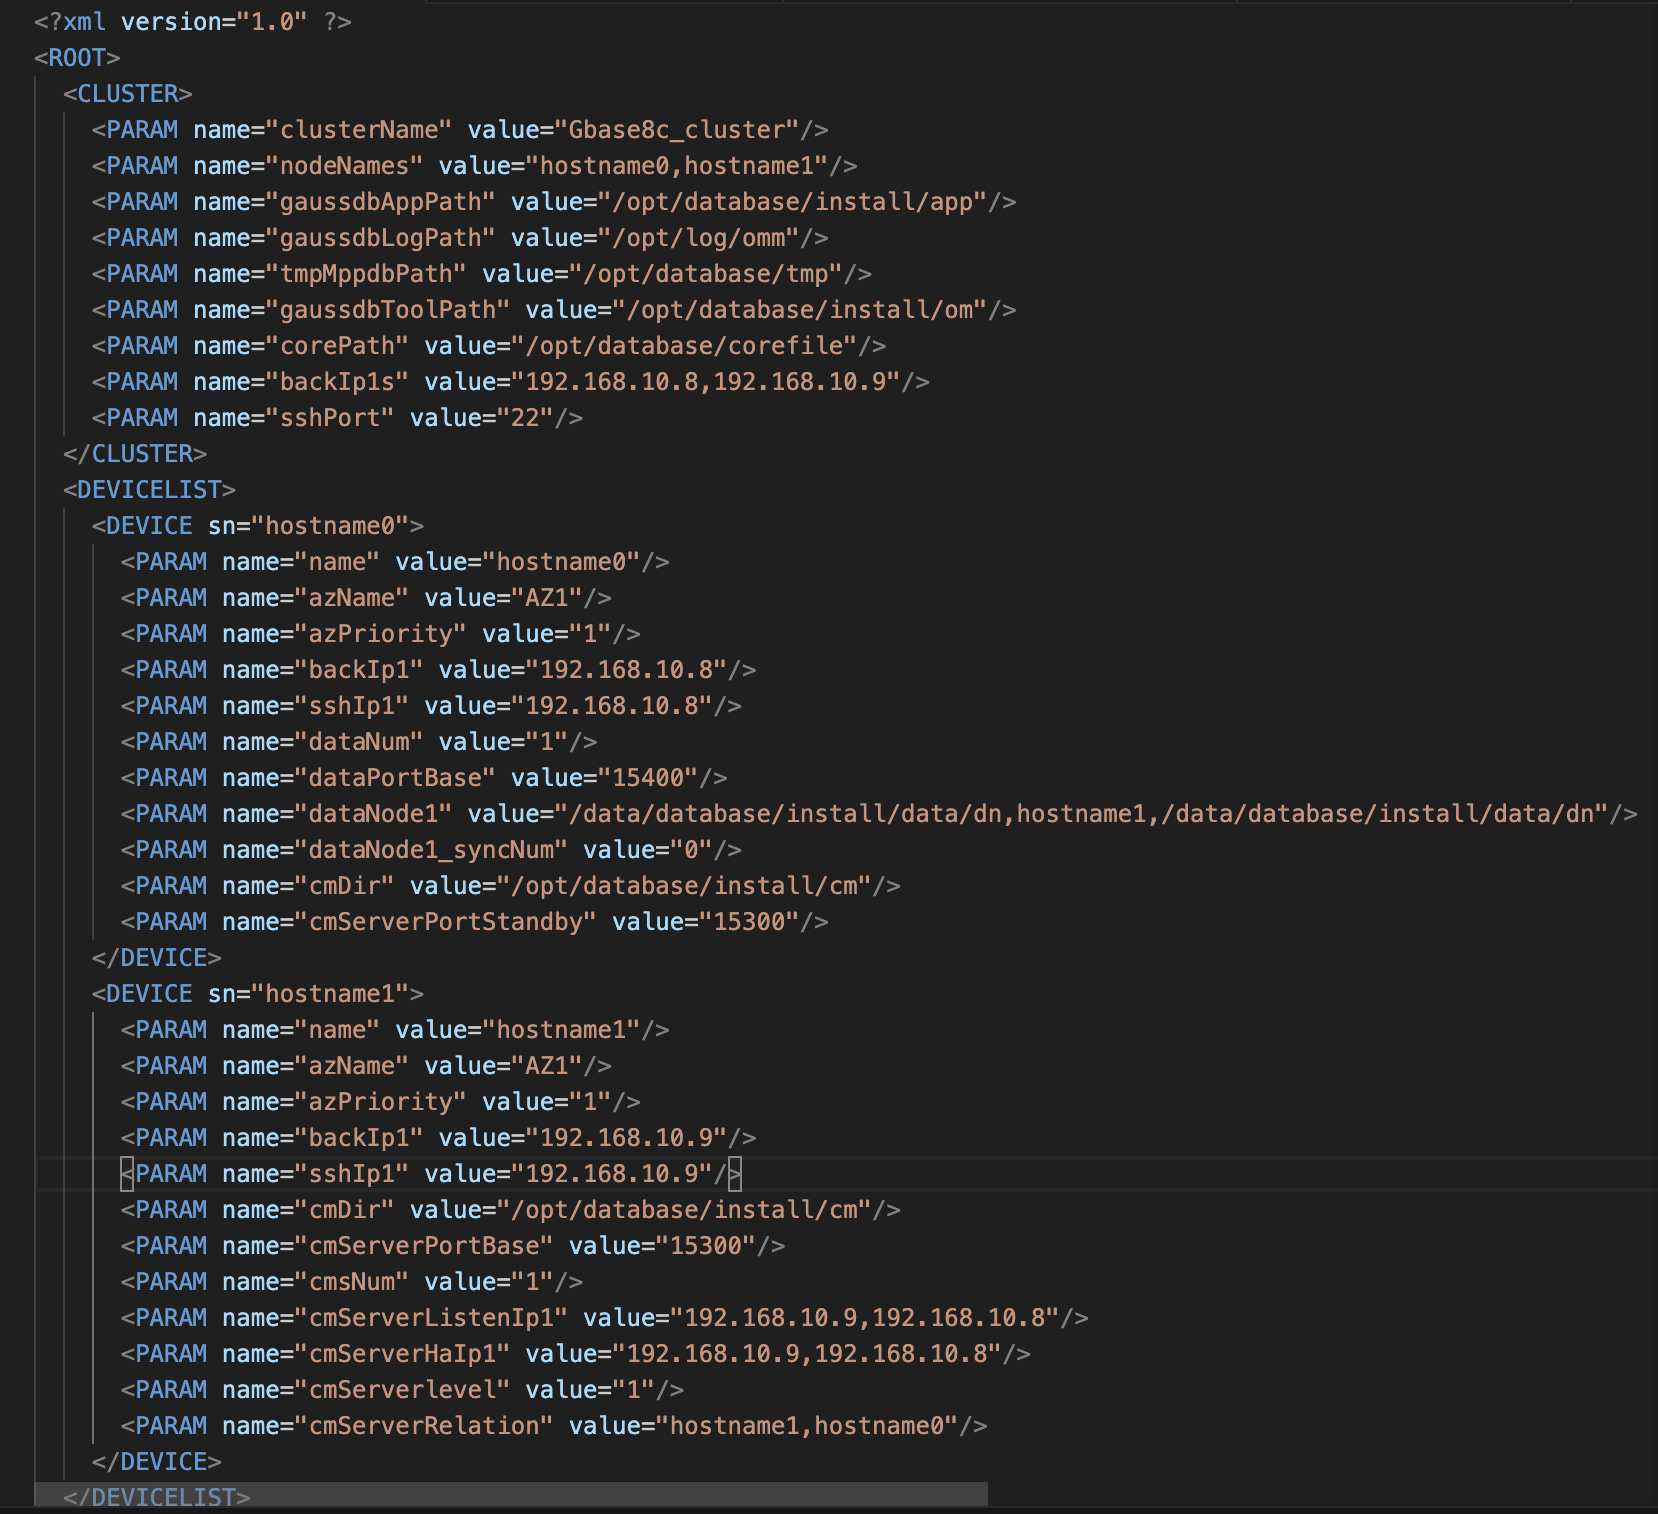Click closing DEVICE tag after cmServerPortStandby
Viewport: 1658px width, 1514px height.
pyautogui.click(x=156, y=958)
